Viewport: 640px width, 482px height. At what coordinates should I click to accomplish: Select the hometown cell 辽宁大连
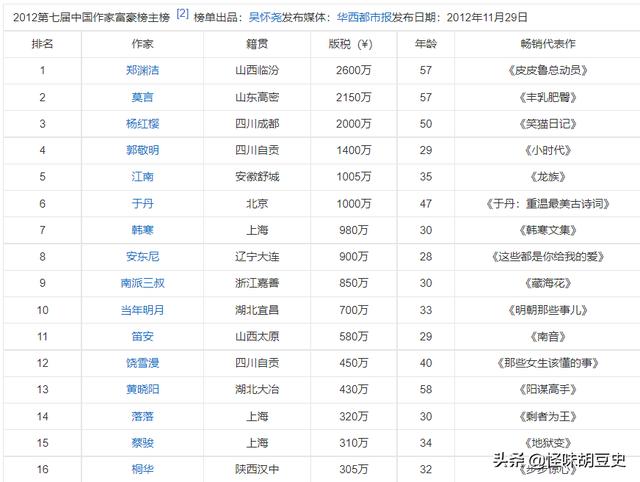click(x=257, y=257)
